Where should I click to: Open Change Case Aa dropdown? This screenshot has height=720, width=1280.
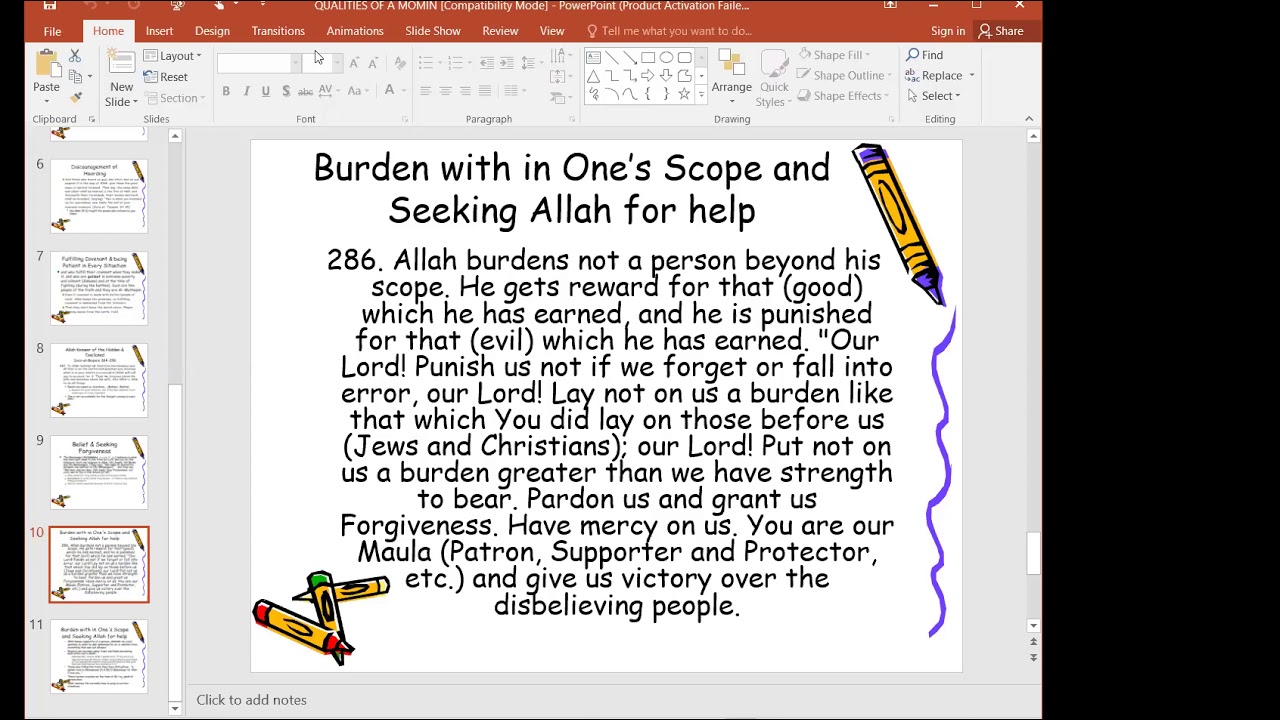[357, 91]
